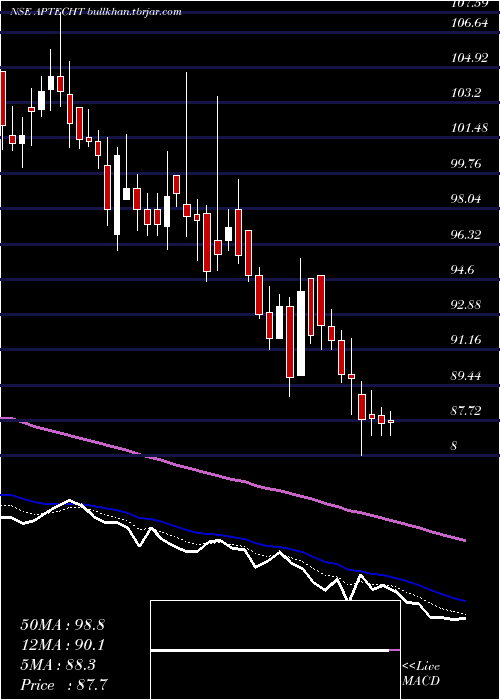500x700 pixels.
Task: Click the 98.04 price axis label
Action: click(467, 199)
